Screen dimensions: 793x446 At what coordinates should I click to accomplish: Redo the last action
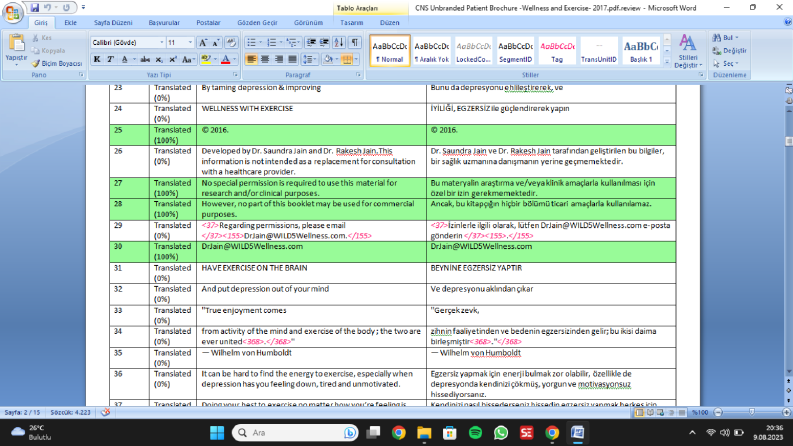coord(66,8)
